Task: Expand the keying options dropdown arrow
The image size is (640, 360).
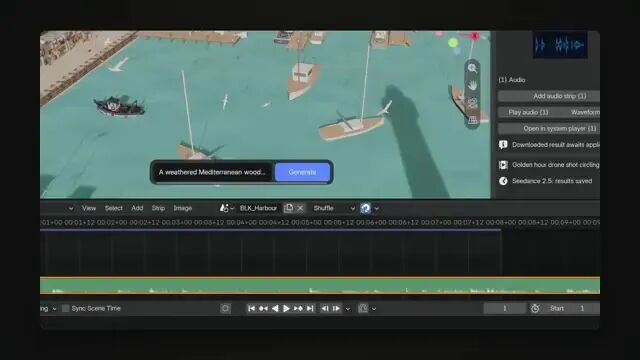Action: coord(374,309)
